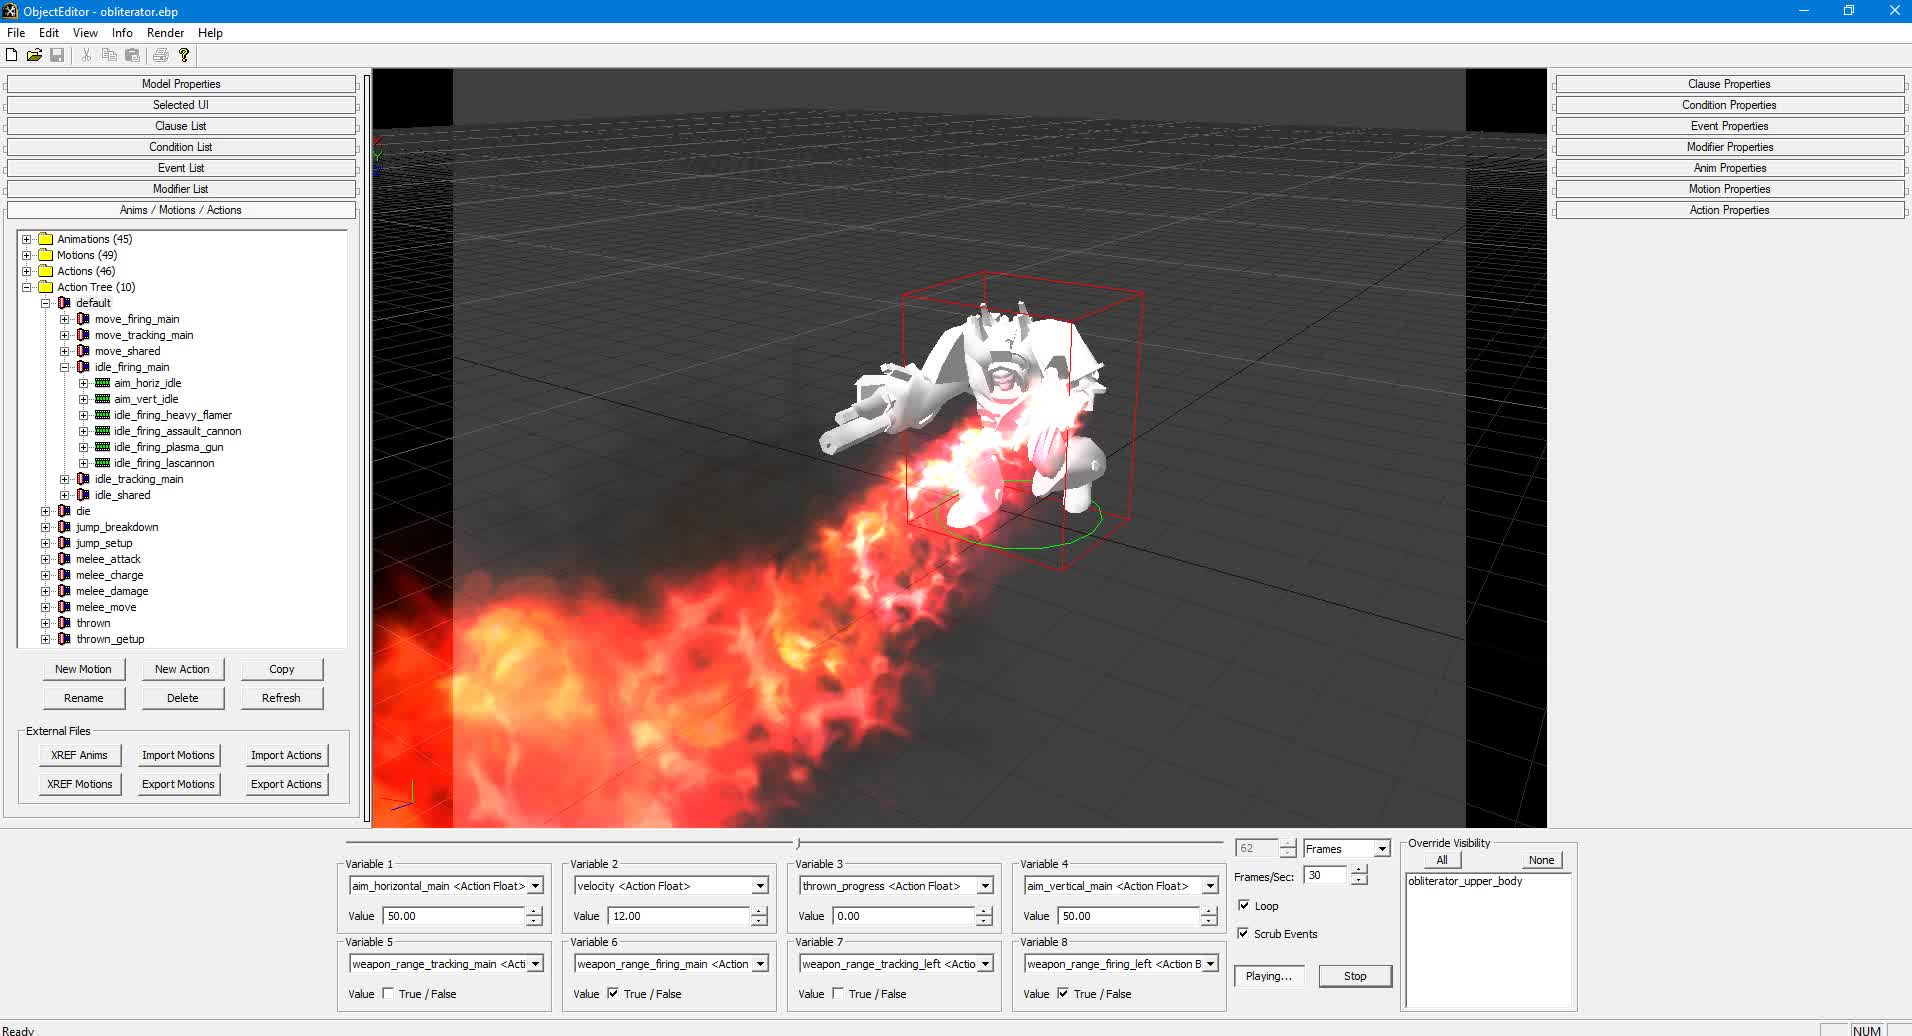Expand the Actions (46) tree node

[27, 271]
